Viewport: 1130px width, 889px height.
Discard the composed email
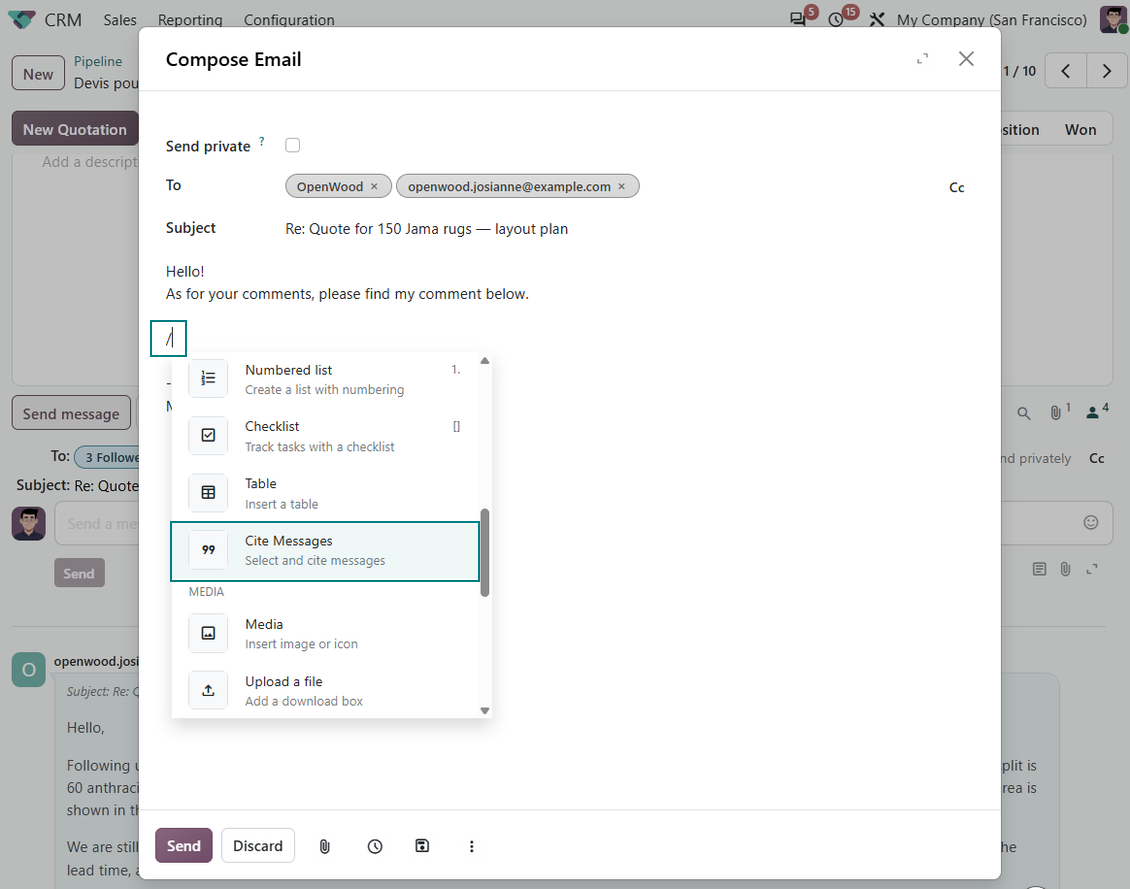click(x=258, y=846)
